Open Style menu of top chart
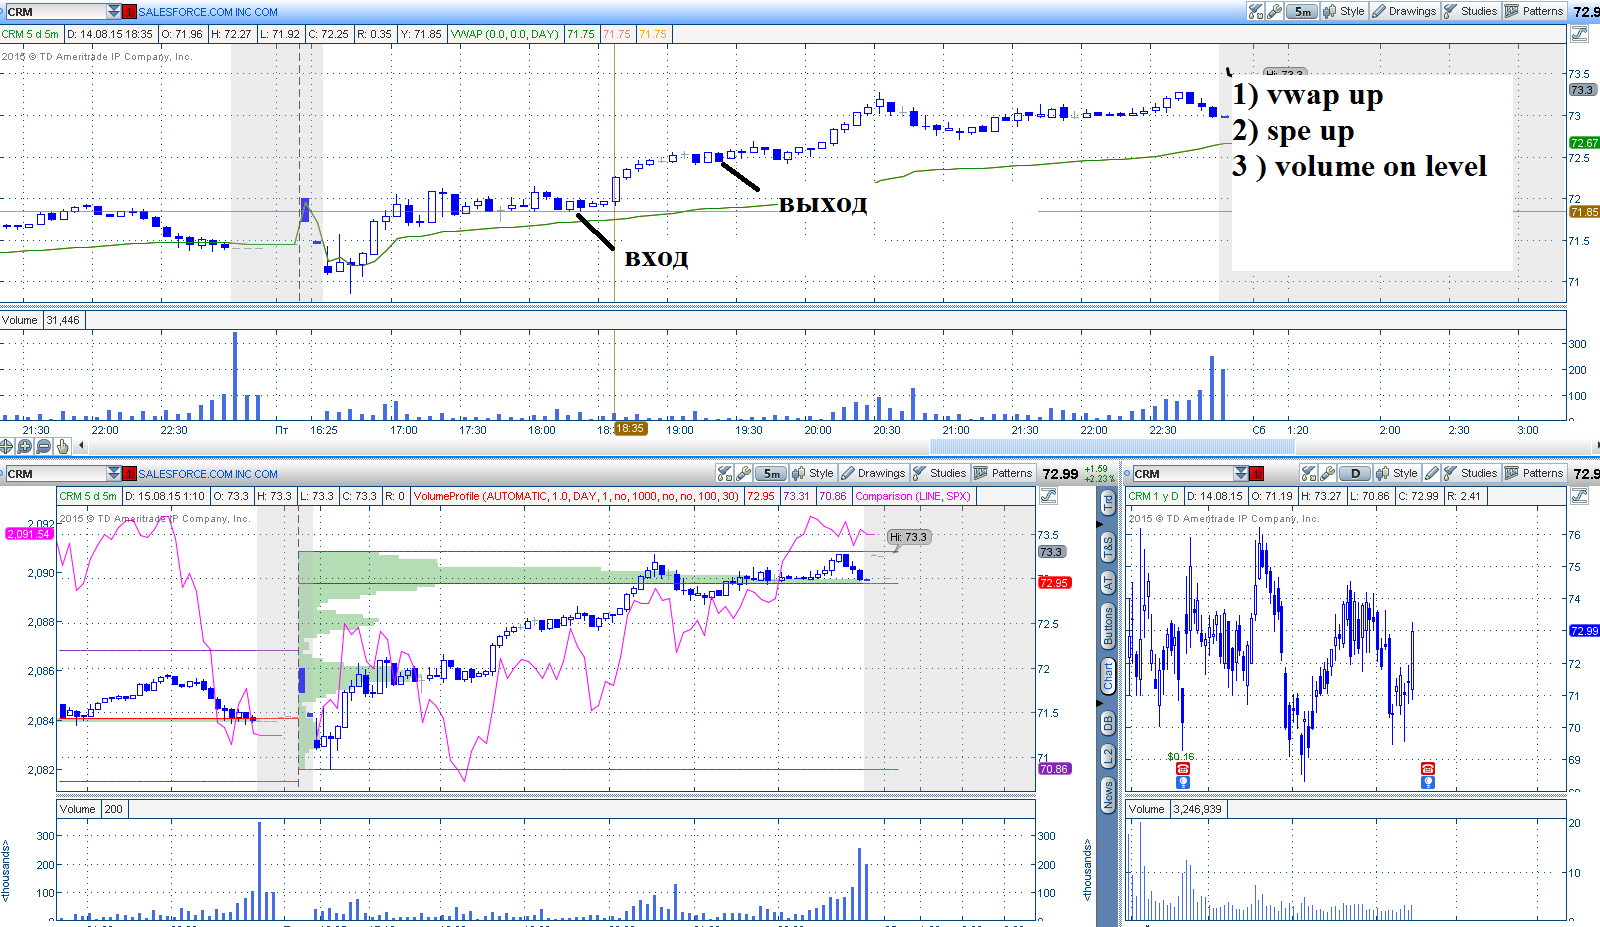 (1344, 11)
